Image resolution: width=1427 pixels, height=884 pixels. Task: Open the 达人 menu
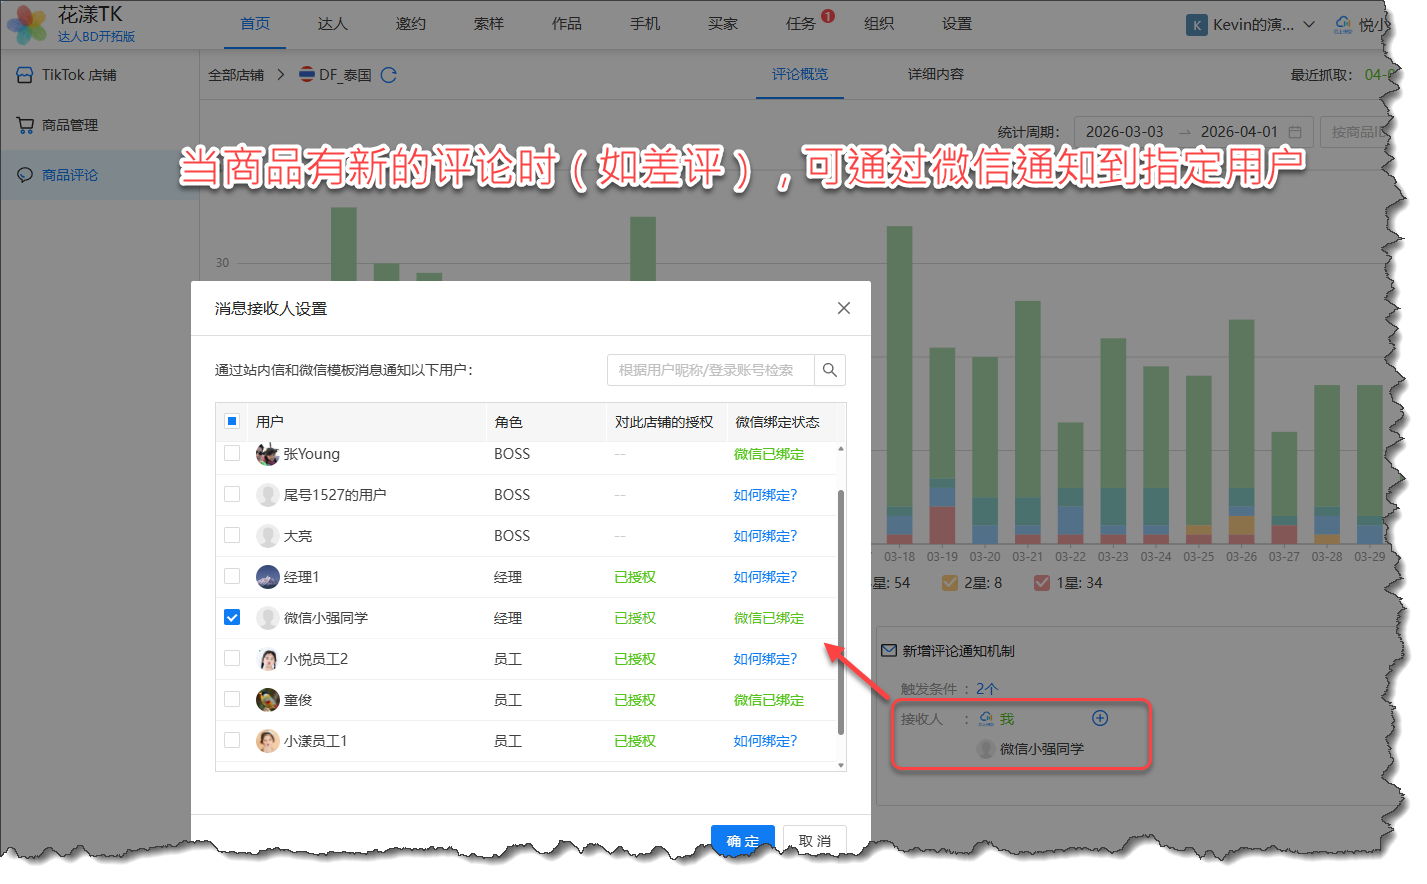click(x=332, y=24)
